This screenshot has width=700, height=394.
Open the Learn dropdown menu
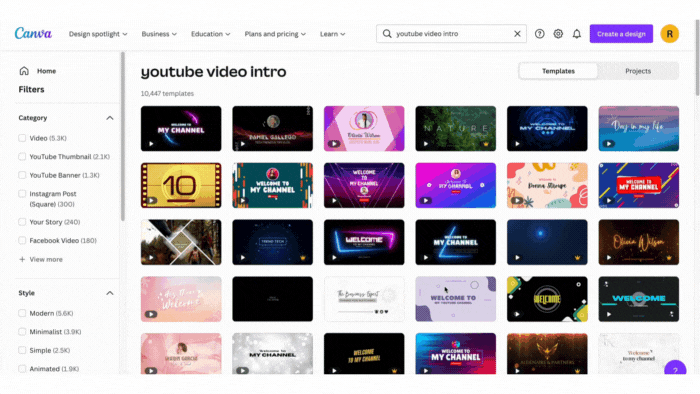point(333,34)
